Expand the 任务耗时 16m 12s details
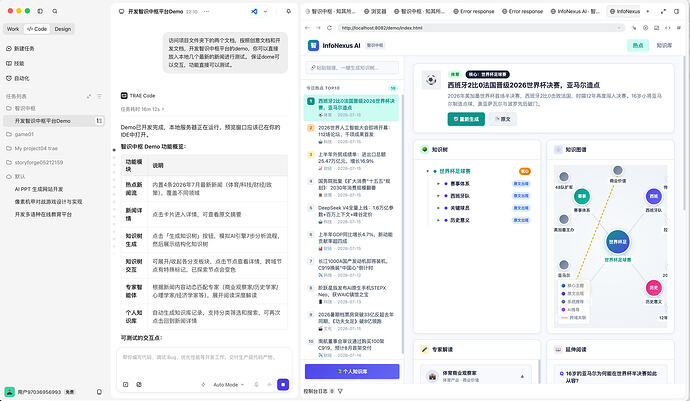Screen dimensions: 690x401 [142, 109]
